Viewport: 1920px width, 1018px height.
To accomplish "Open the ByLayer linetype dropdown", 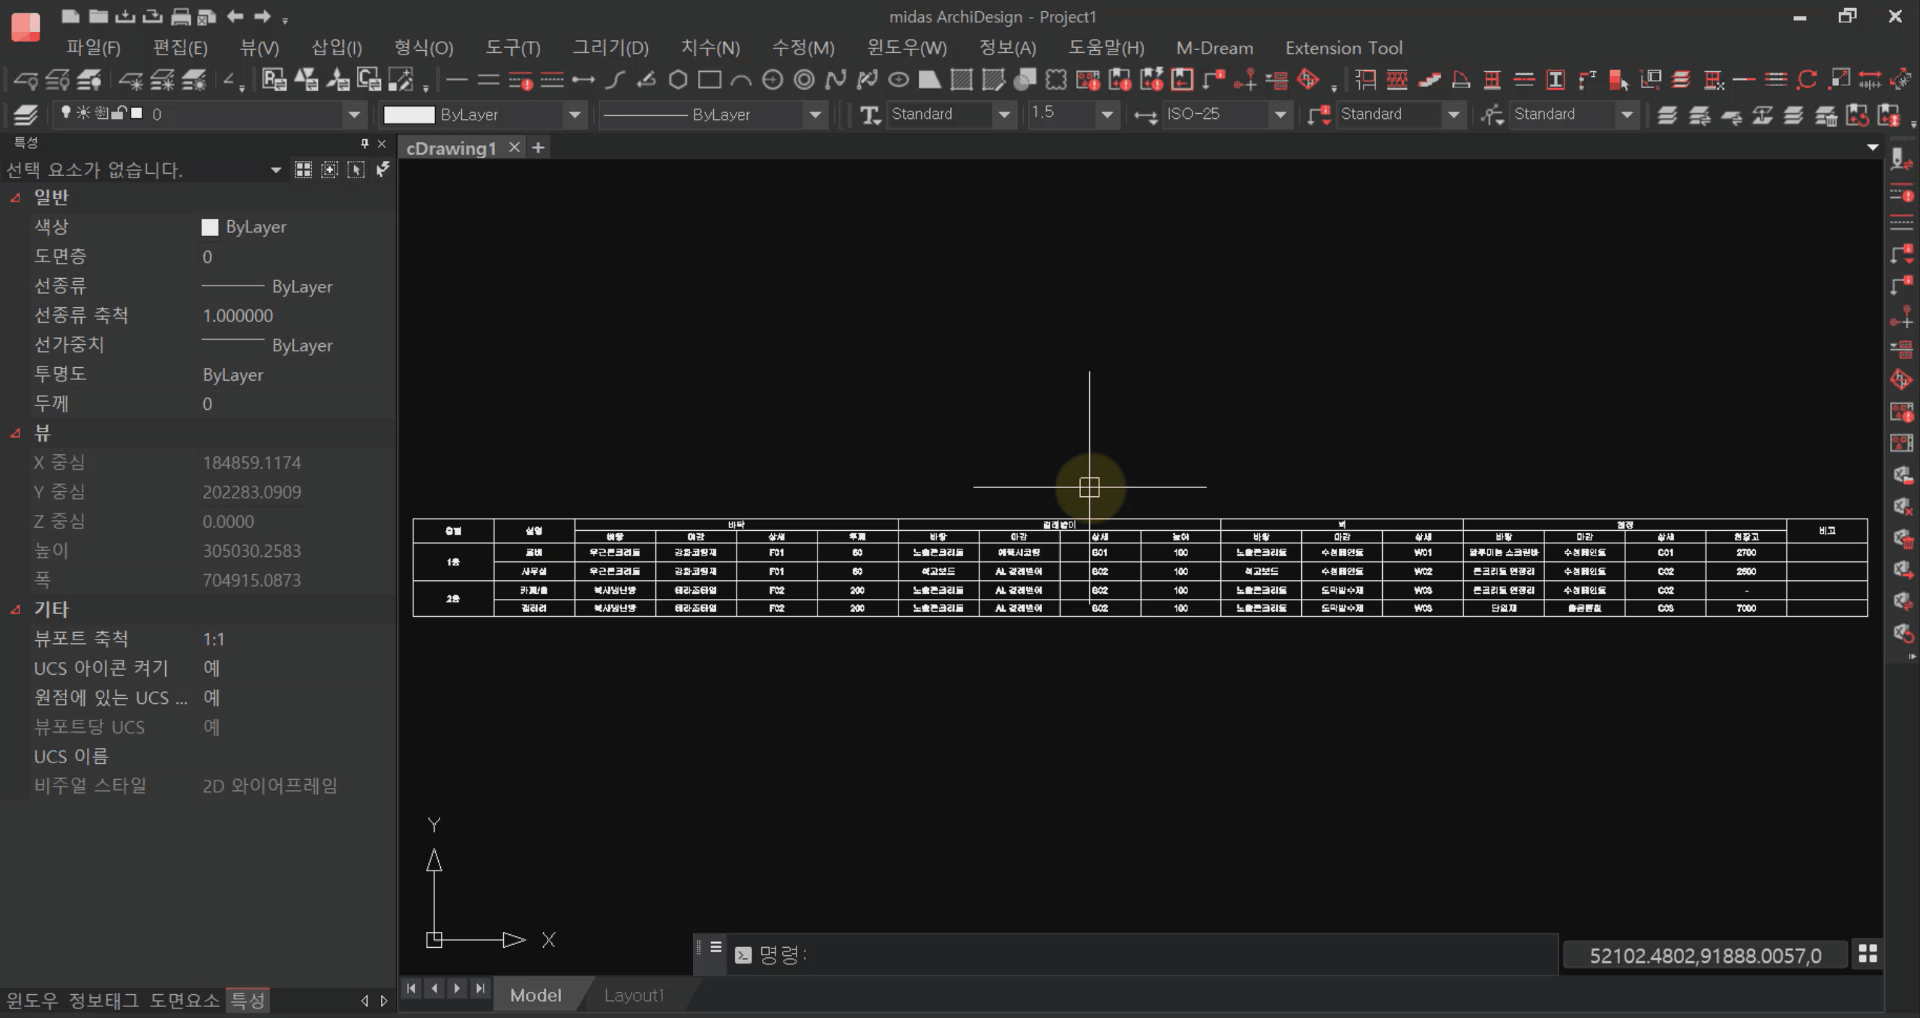I will [815, 115].
